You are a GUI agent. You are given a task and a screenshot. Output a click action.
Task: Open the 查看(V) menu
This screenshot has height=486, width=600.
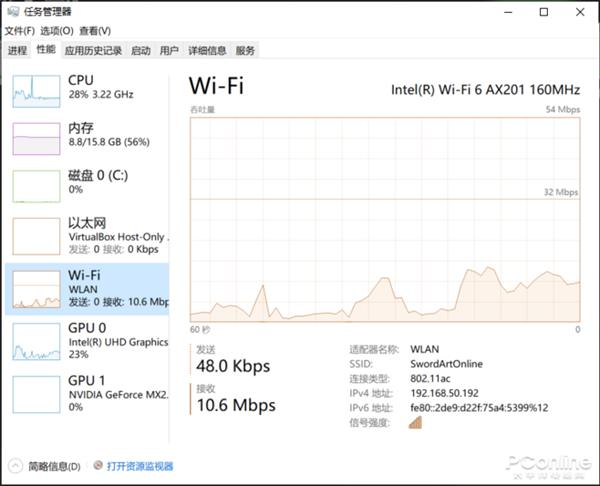click(x=95, y=31)
